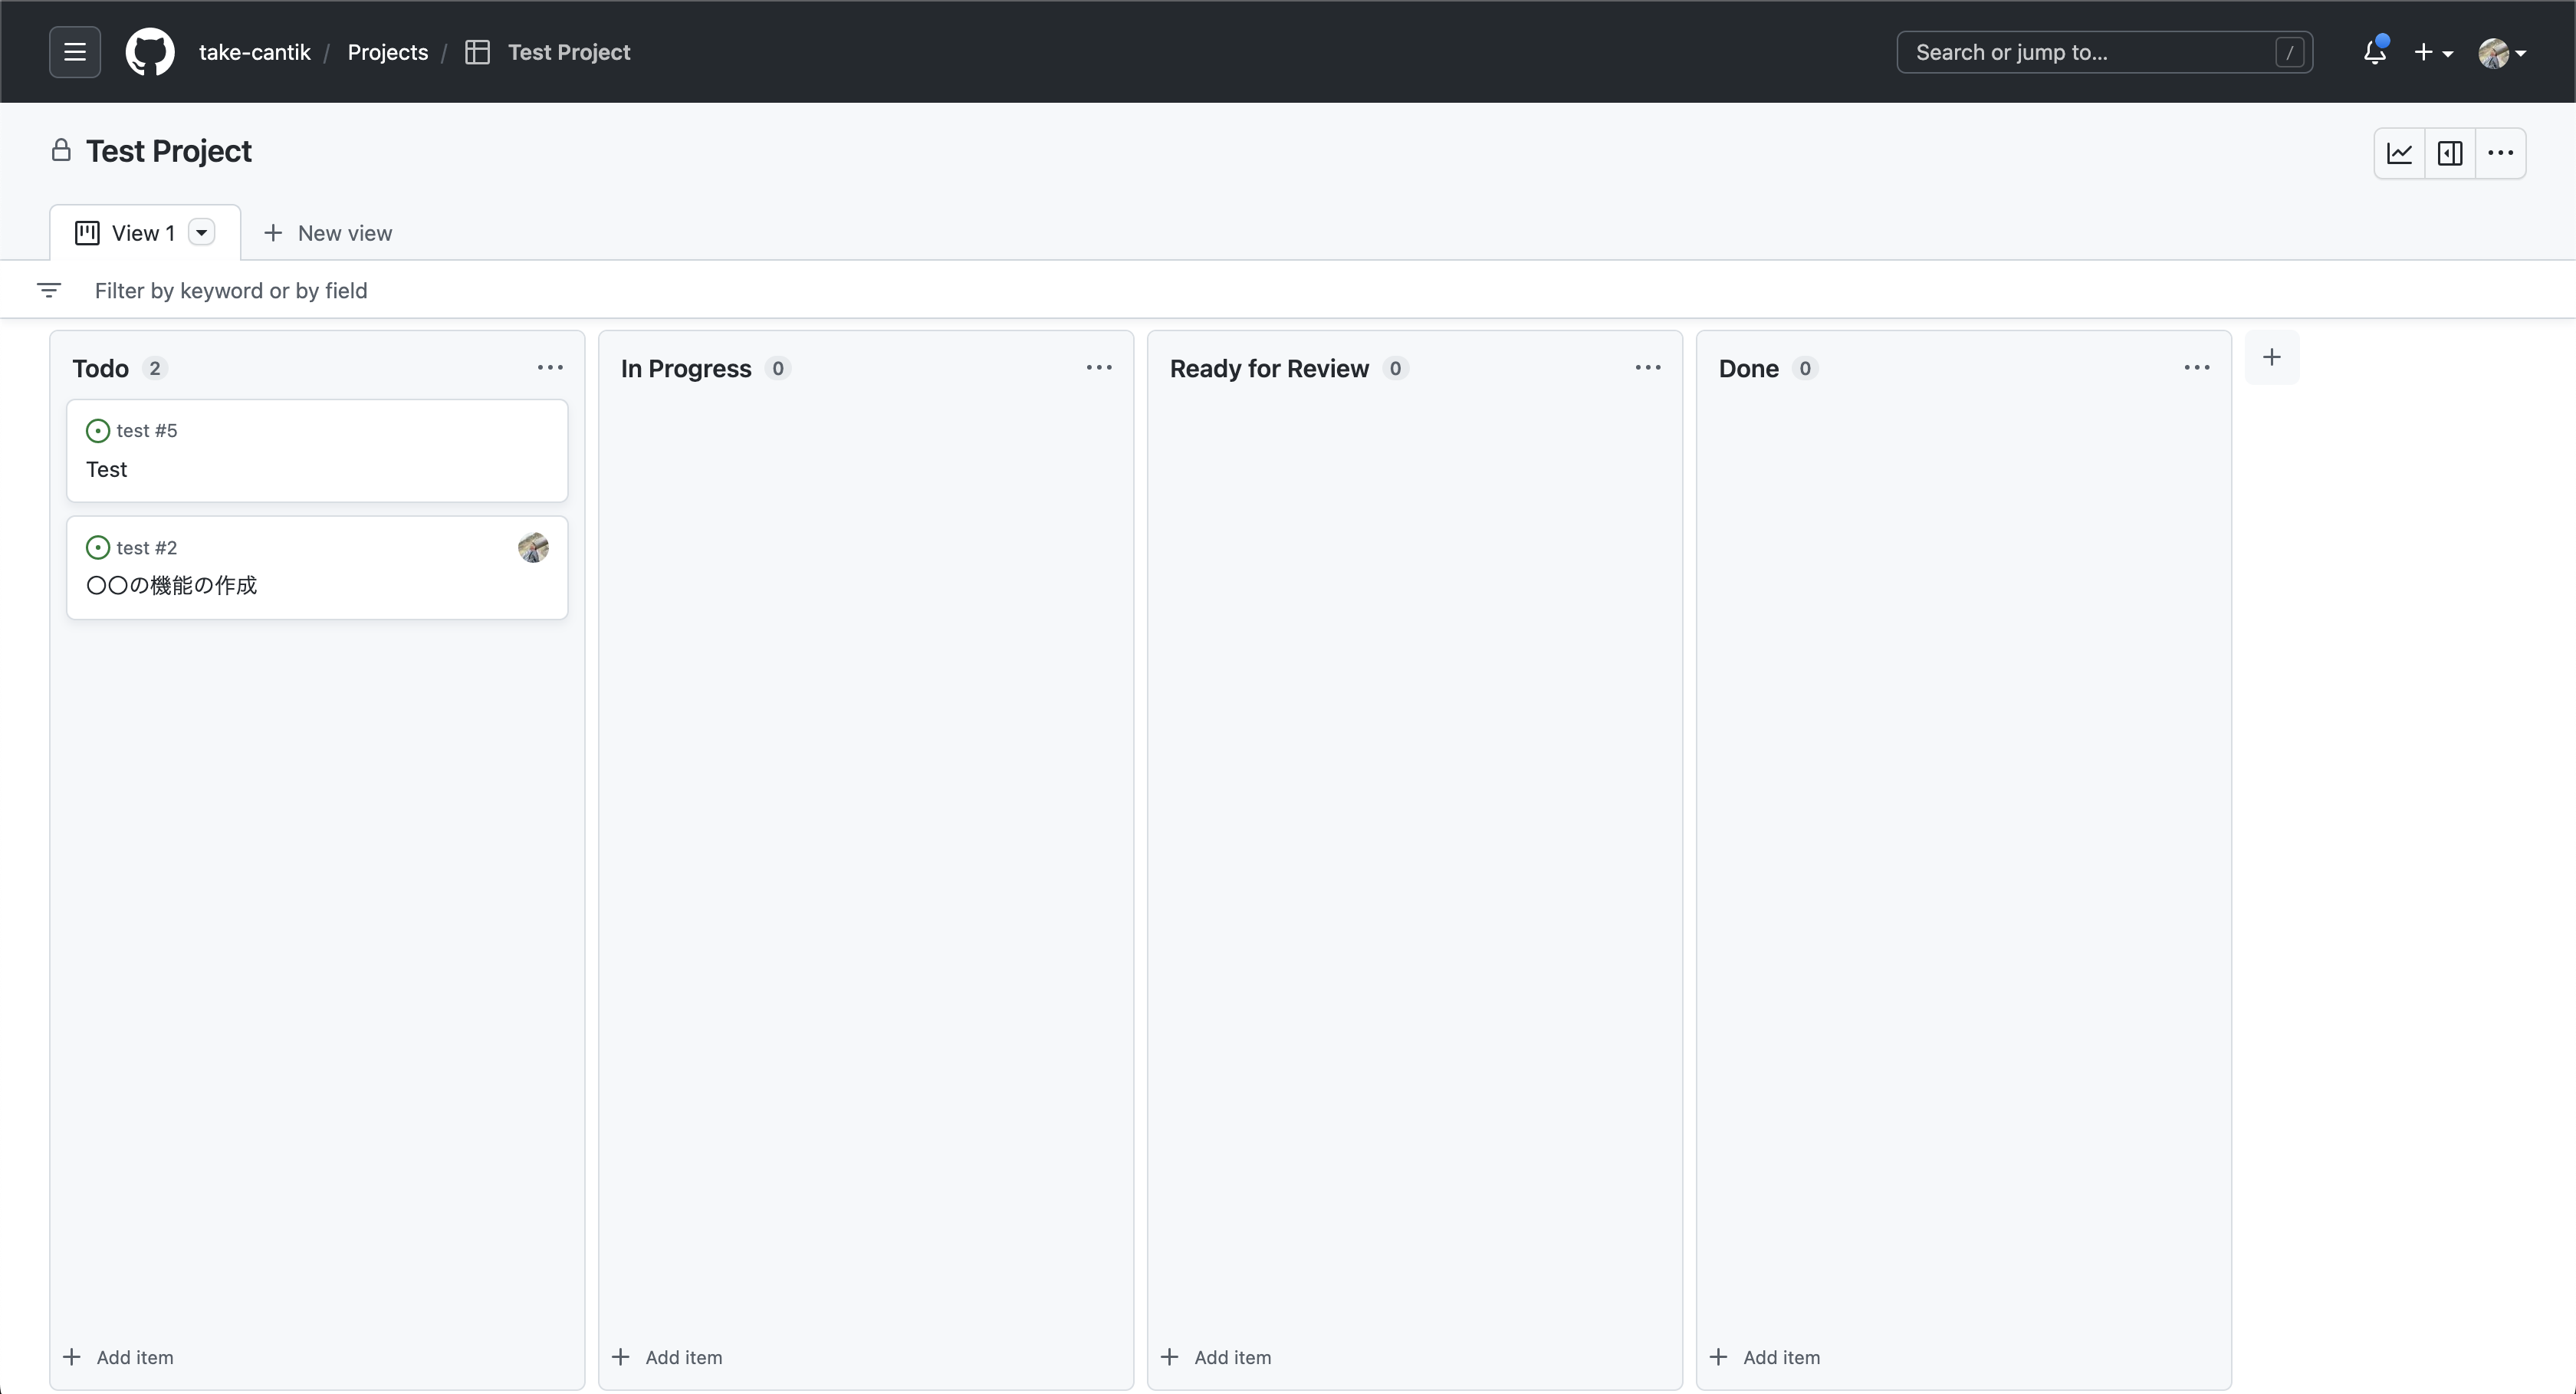
Task: Expand View 1 dropdown arrow
Action: [x=201, y=233]
